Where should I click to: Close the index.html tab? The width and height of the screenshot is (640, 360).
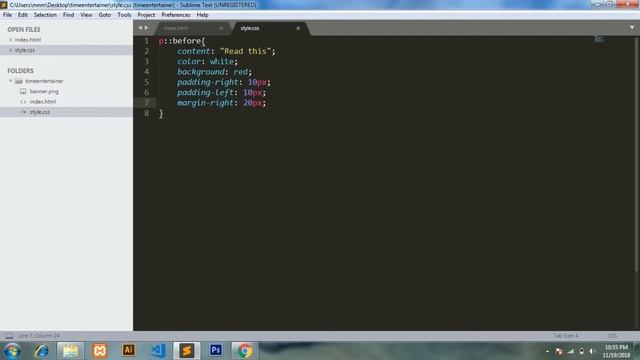tap(221, 28)
